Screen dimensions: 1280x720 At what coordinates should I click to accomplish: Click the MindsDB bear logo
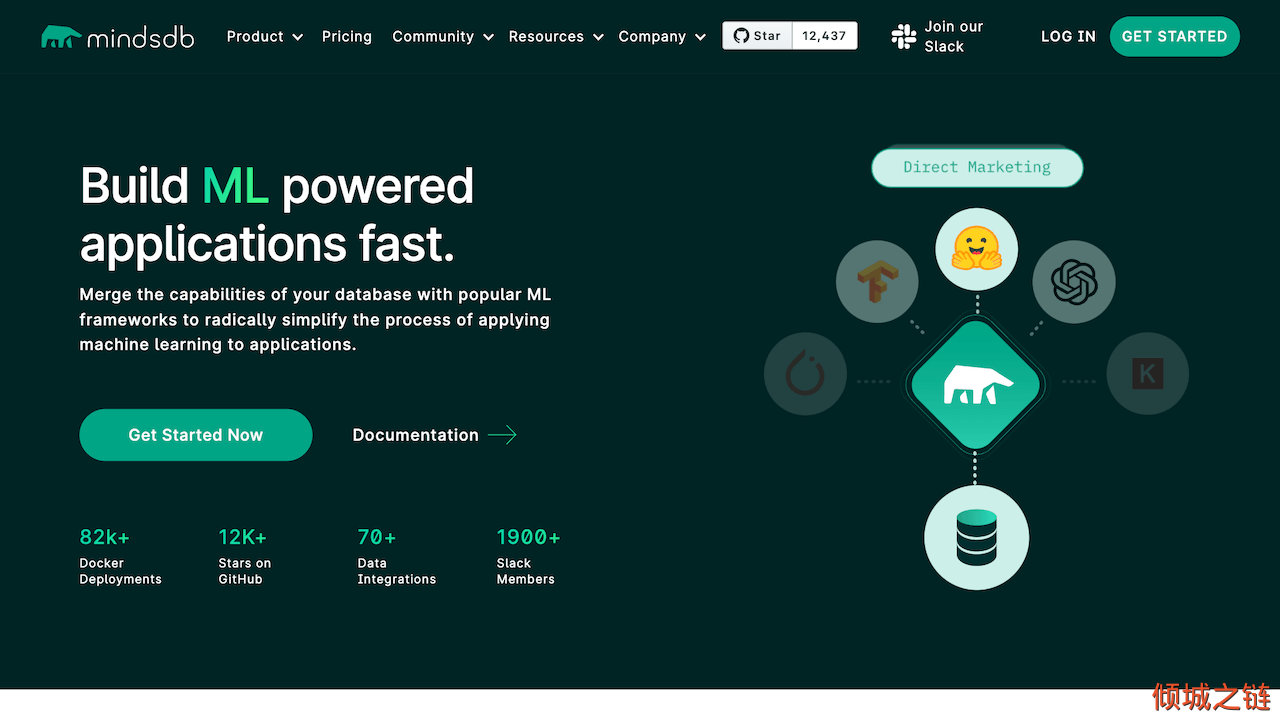pyautogui.click(x=60, y=37)
